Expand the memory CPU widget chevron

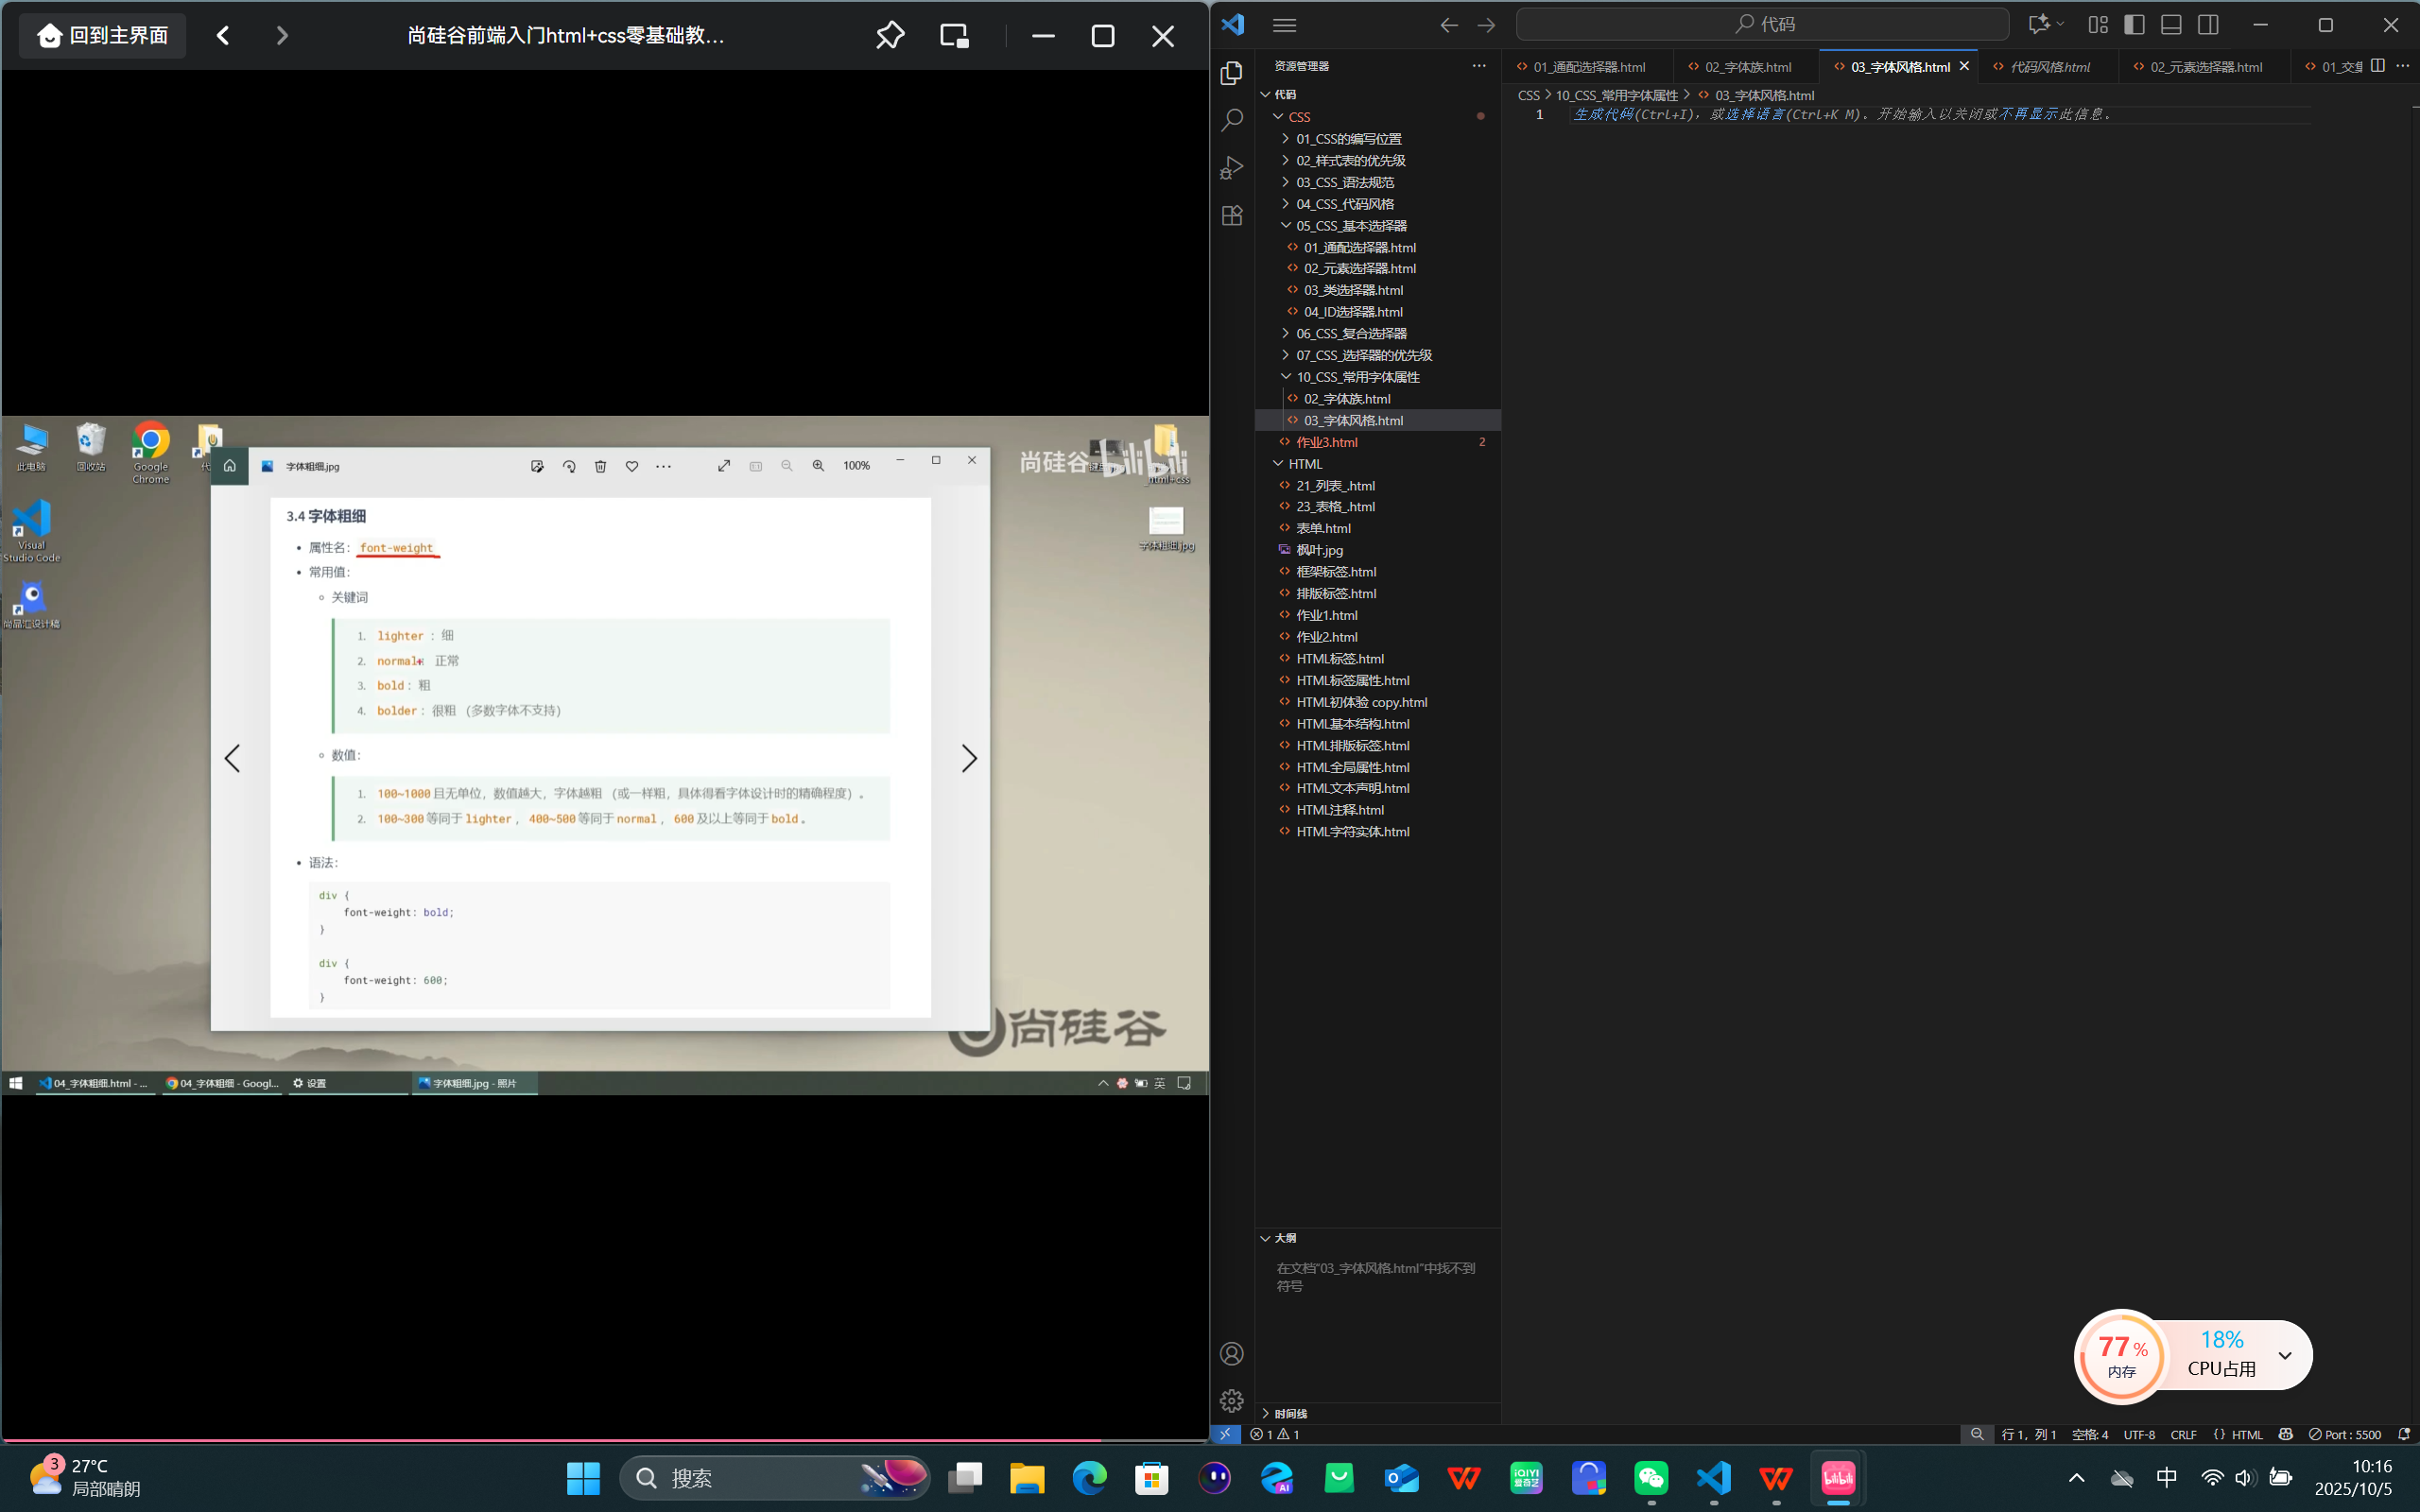click(x=2284, y=1355)
